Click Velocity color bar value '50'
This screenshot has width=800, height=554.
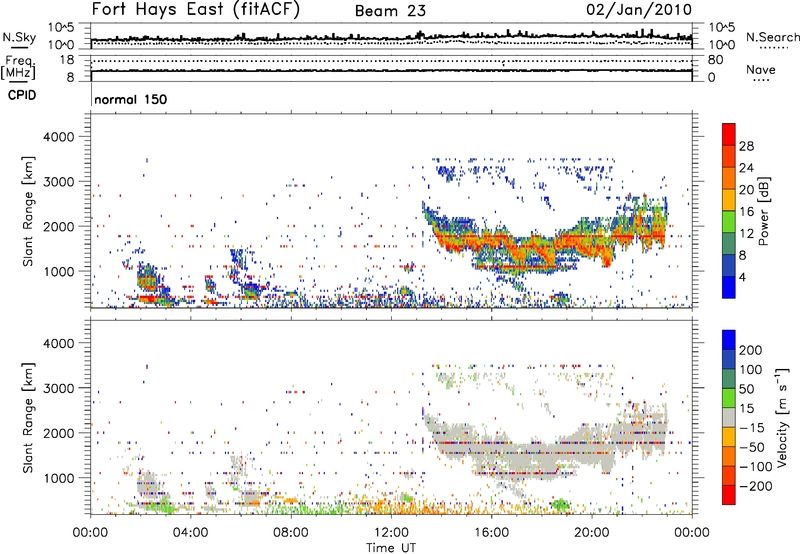[746, 389]
